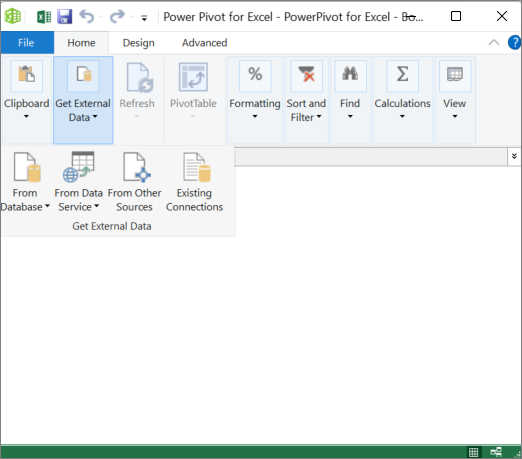Open Existing Connections
This screenshot has width=522, height=459.
(x=195, y=182)
